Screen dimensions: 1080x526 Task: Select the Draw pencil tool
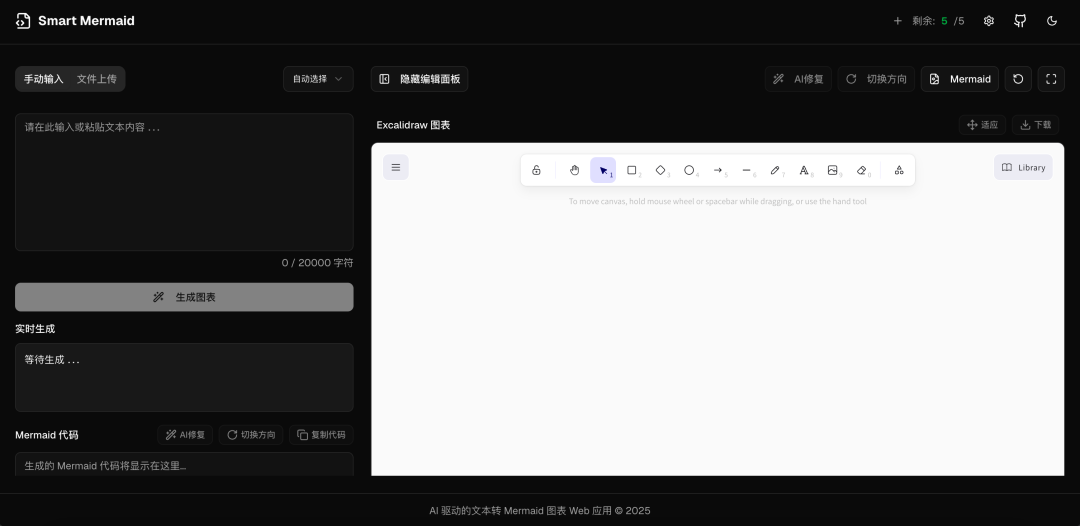tap(775, 170)
